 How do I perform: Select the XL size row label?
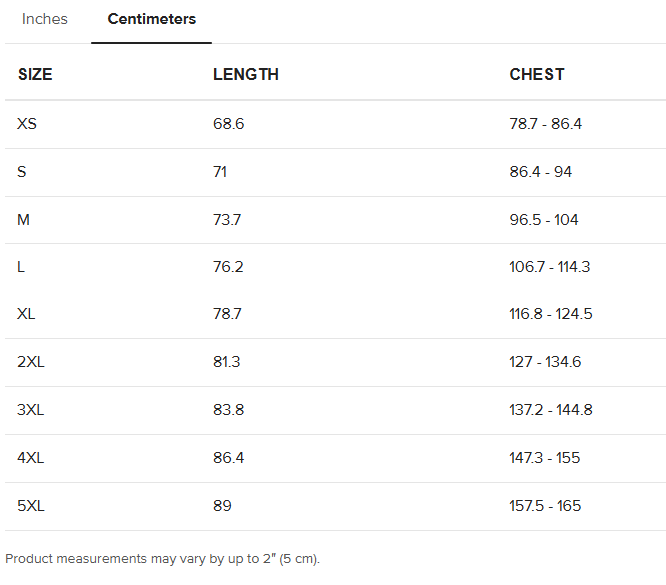tap(26, 314)
